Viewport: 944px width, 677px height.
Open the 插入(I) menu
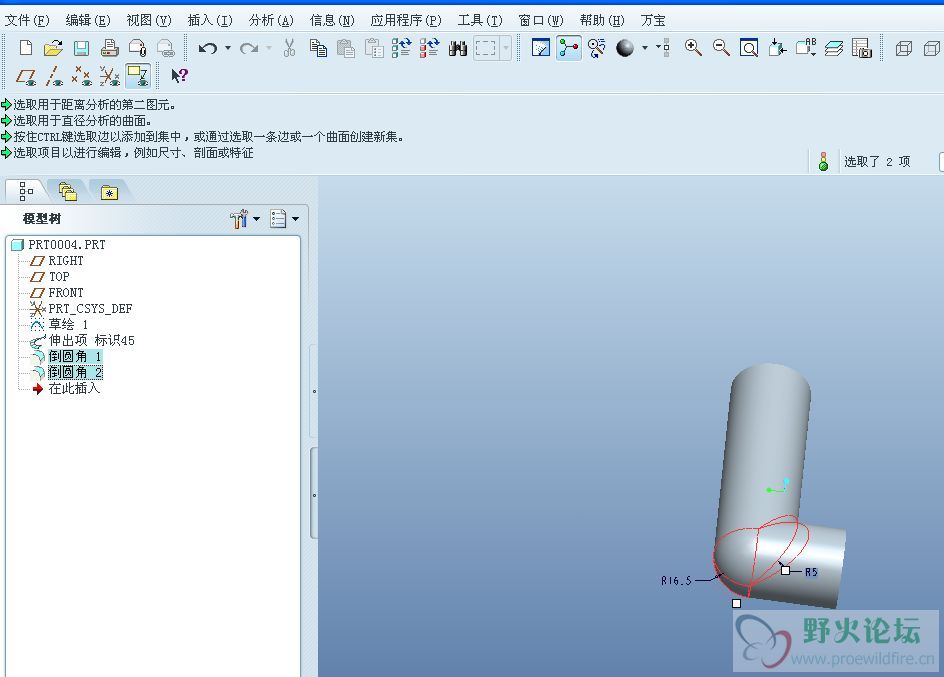[210, 20]
